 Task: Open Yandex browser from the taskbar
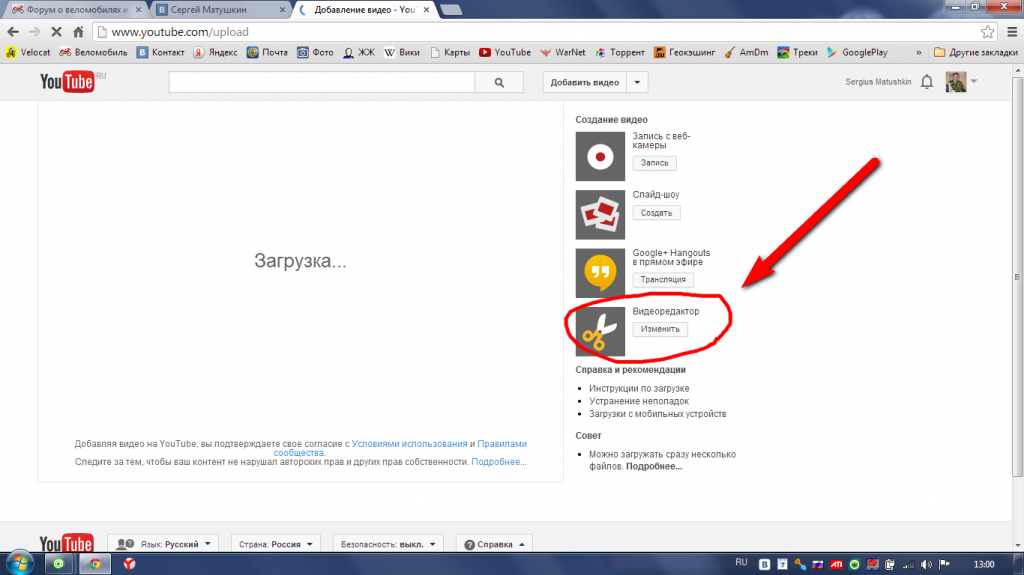(x=129, y=563)
